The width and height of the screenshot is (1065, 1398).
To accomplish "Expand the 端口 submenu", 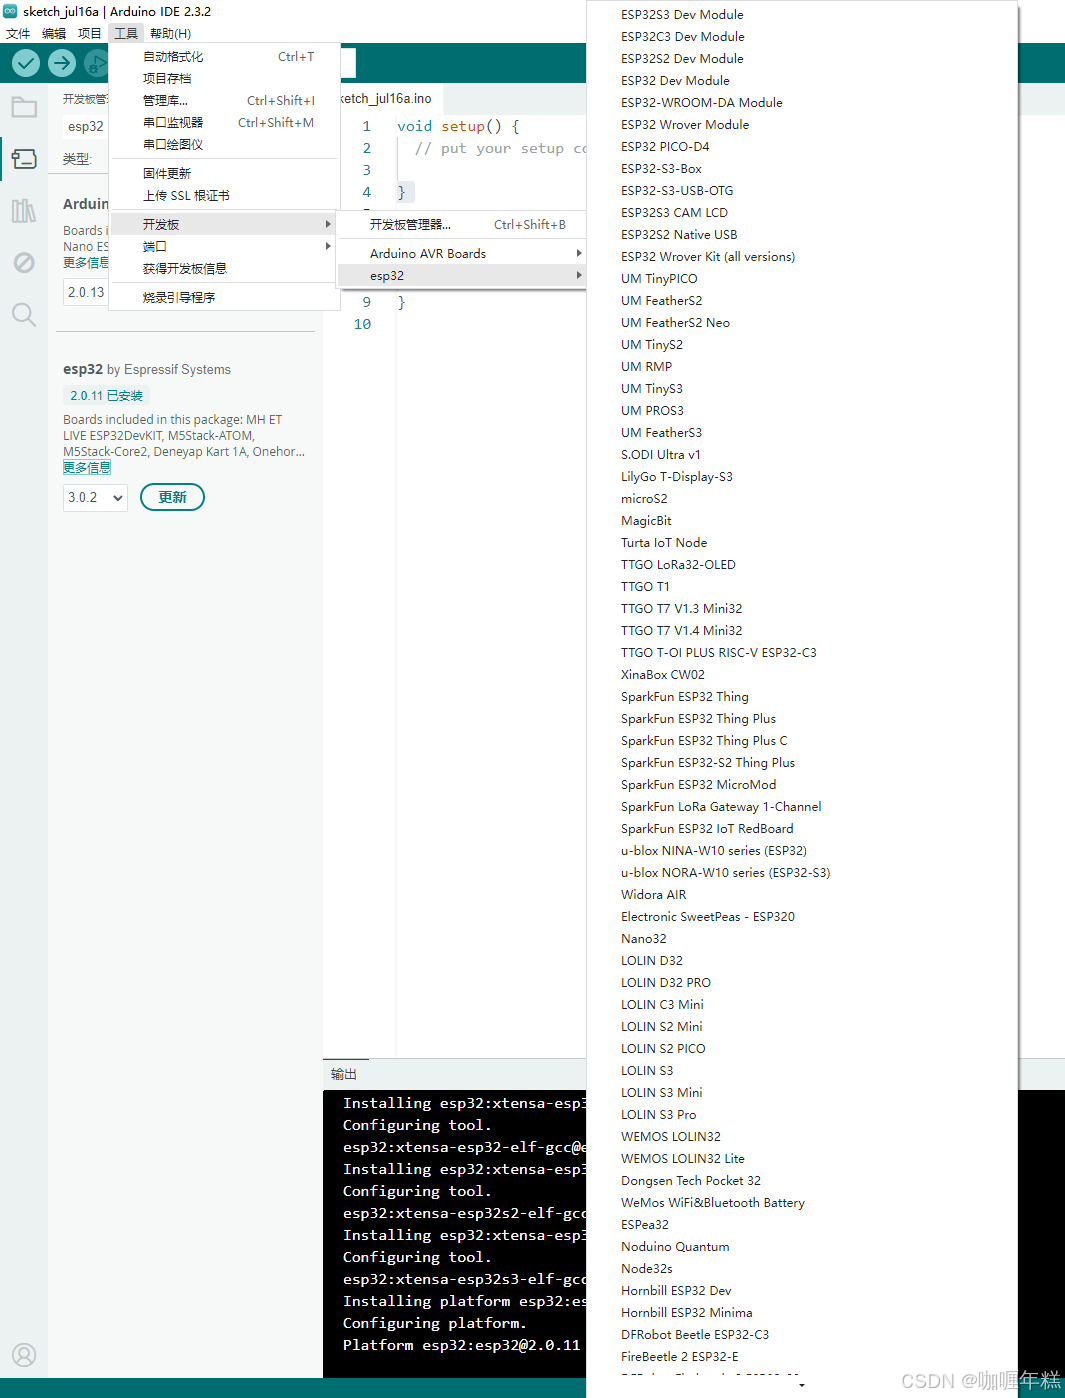I will click(x=222, y=247).
